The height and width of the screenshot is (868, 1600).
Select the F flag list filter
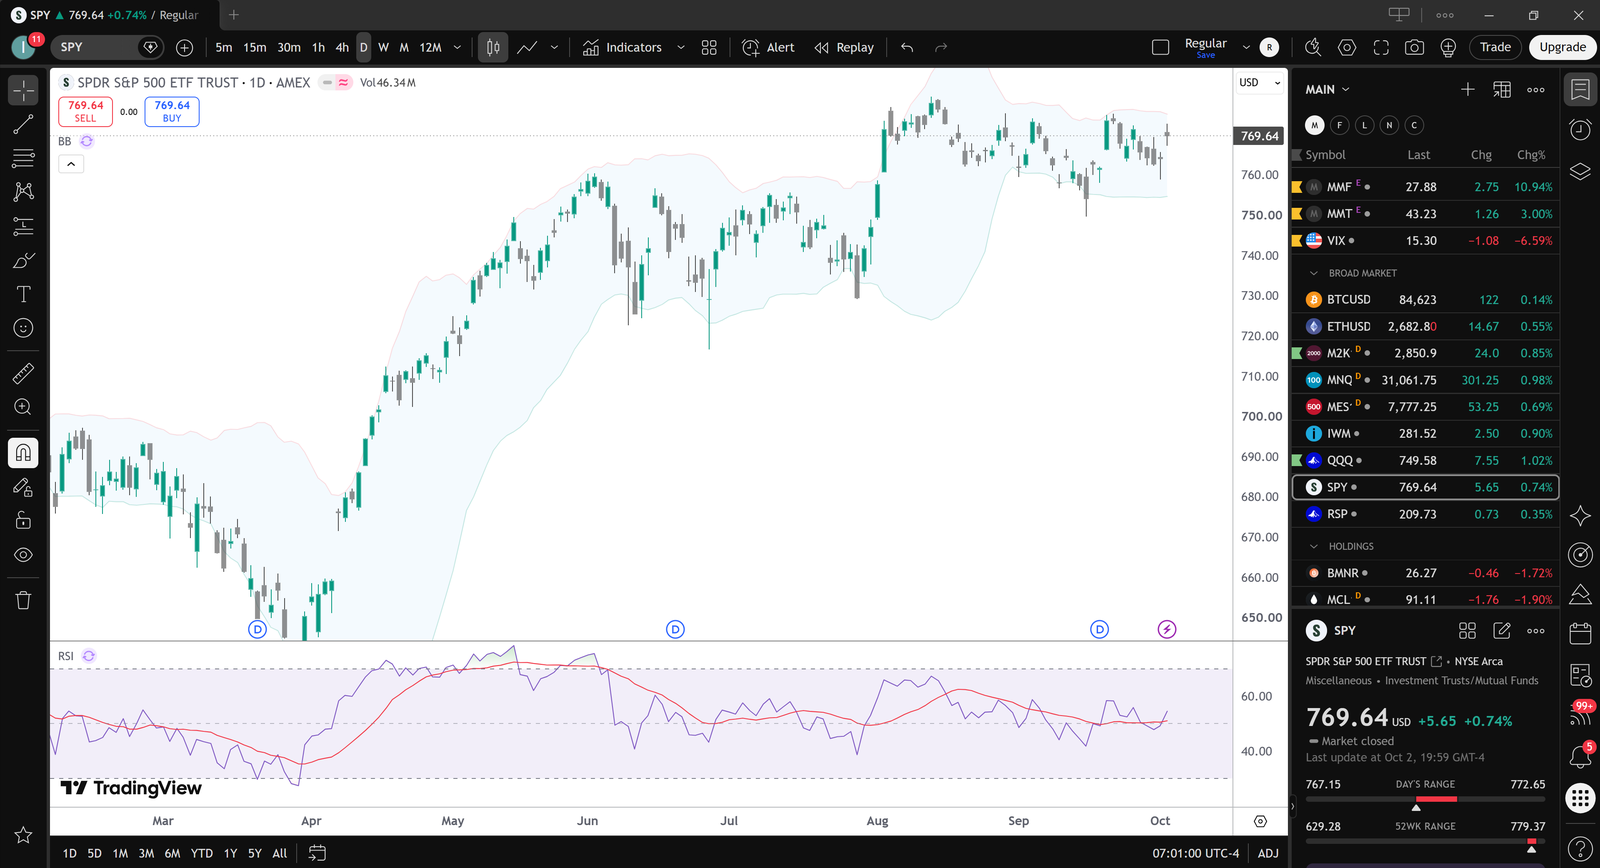[1339, 125]
